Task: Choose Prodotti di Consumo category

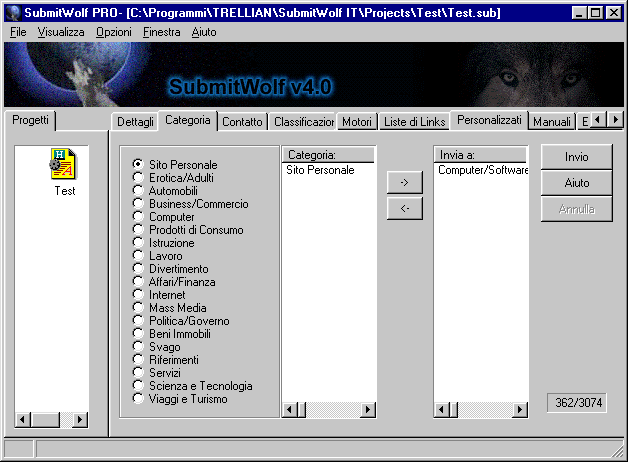Action: click(x=138, y=229)
